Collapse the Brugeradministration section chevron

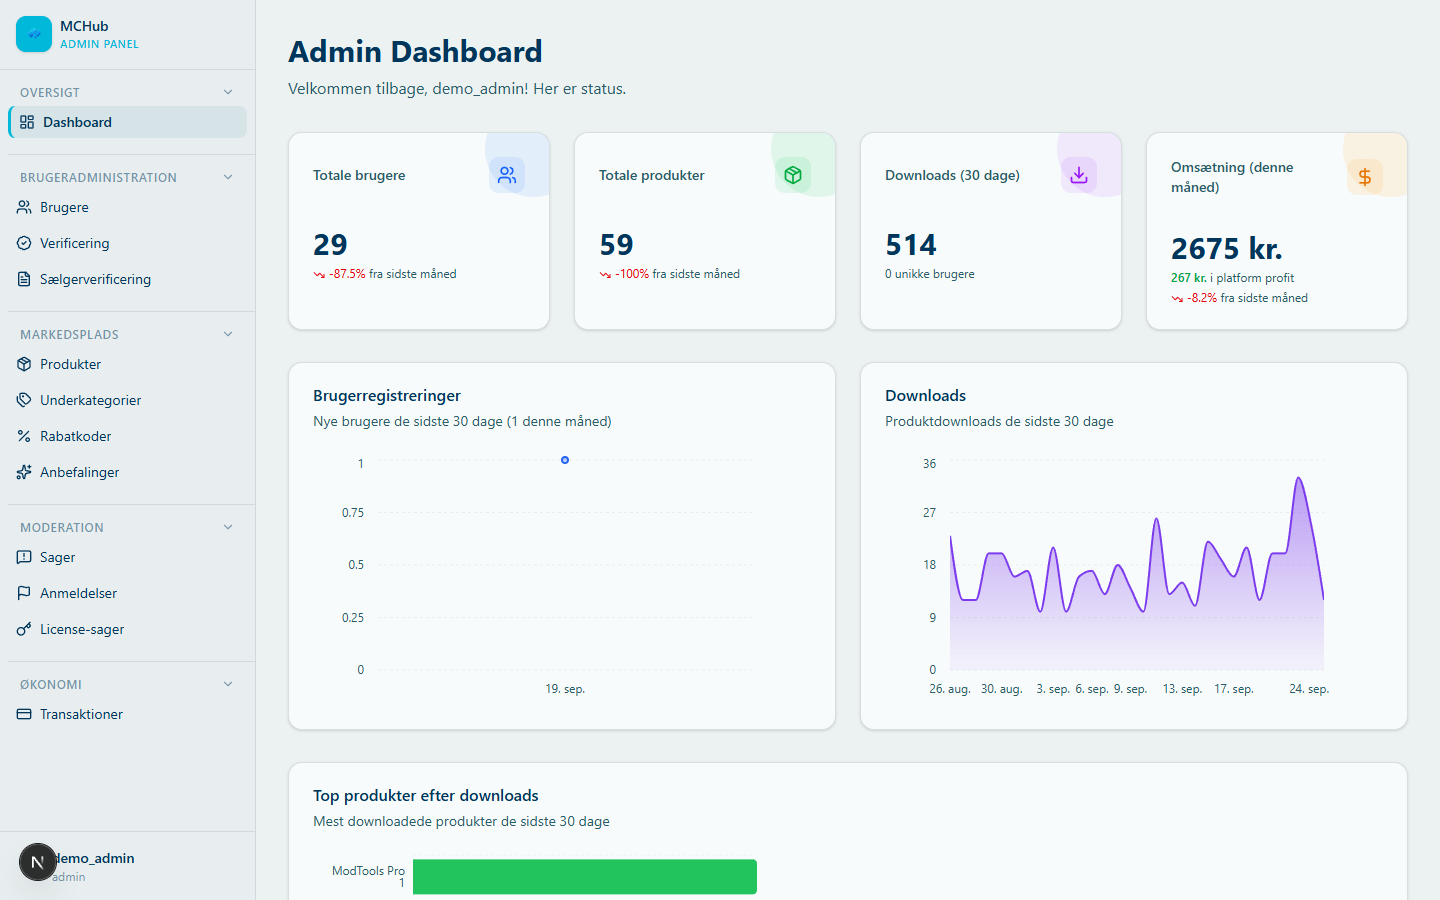(x=228, y=177)
